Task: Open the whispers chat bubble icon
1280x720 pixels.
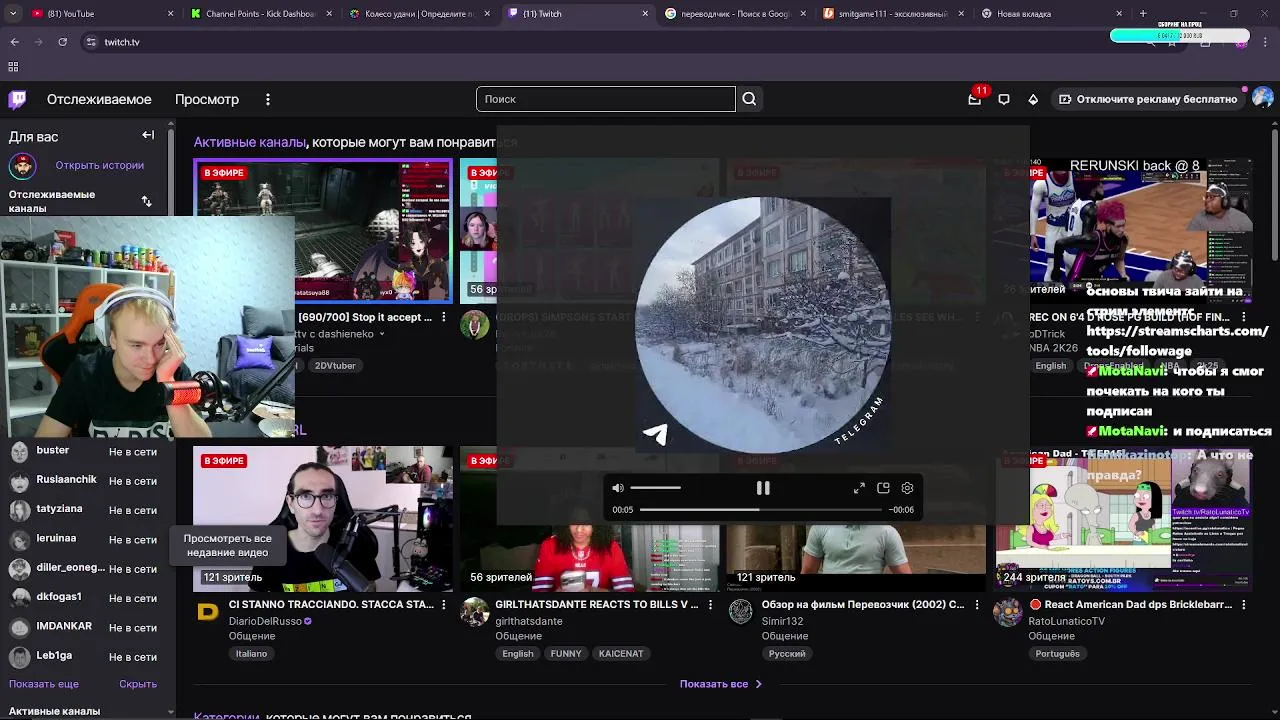Action: pyautogui.click(x=1004, y=99)
